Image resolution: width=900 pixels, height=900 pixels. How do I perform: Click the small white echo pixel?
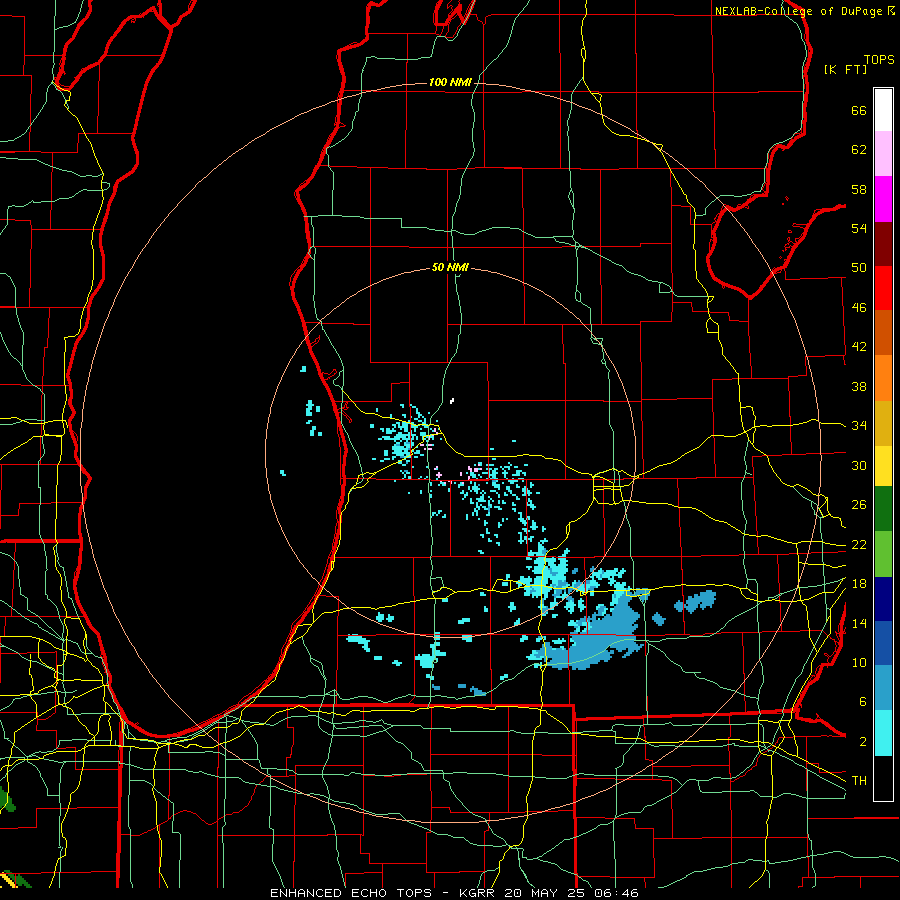click(x=452, y=400)
